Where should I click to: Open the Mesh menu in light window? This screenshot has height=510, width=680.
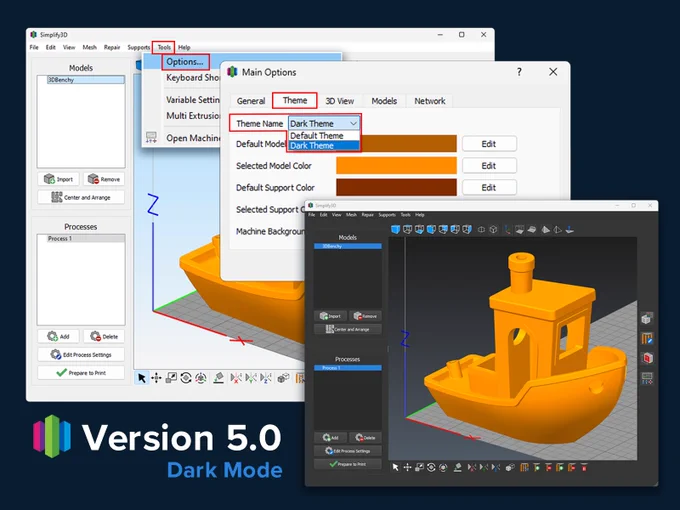[x=89, y=47]
